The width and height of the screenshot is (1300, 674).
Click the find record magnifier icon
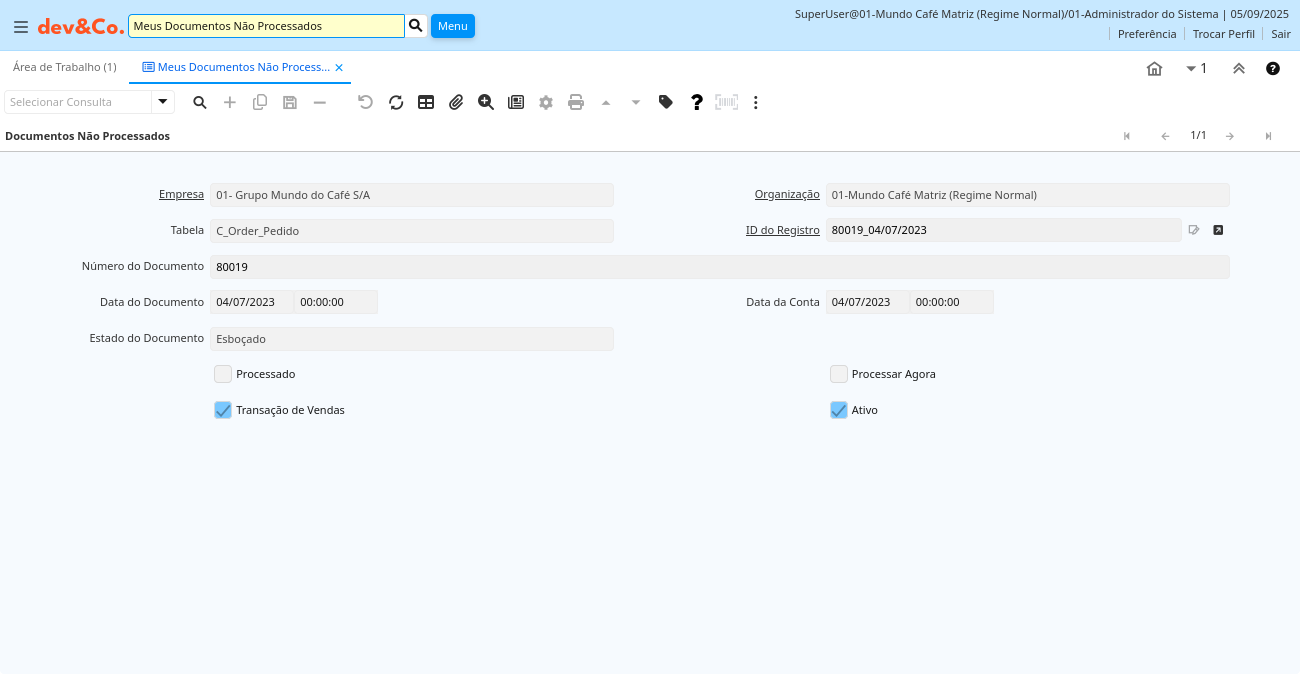point(200,102)
